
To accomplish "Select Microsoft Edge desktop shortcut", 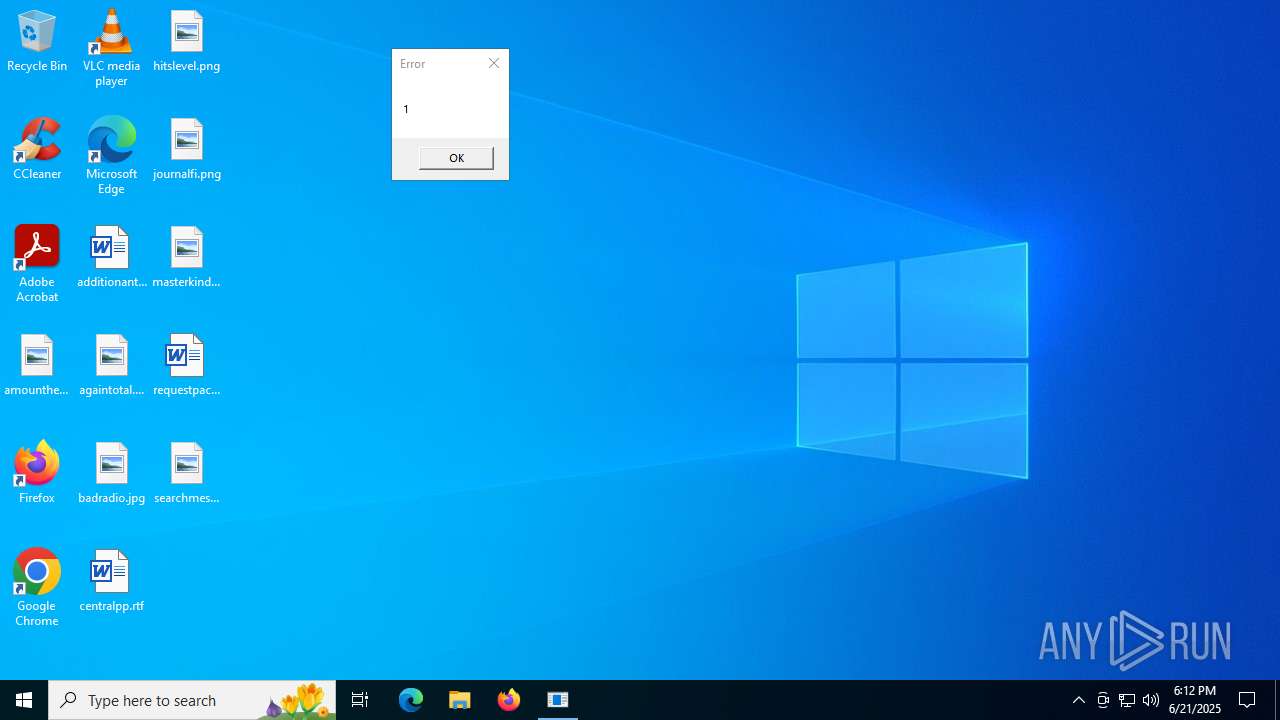I will (111, 156).
